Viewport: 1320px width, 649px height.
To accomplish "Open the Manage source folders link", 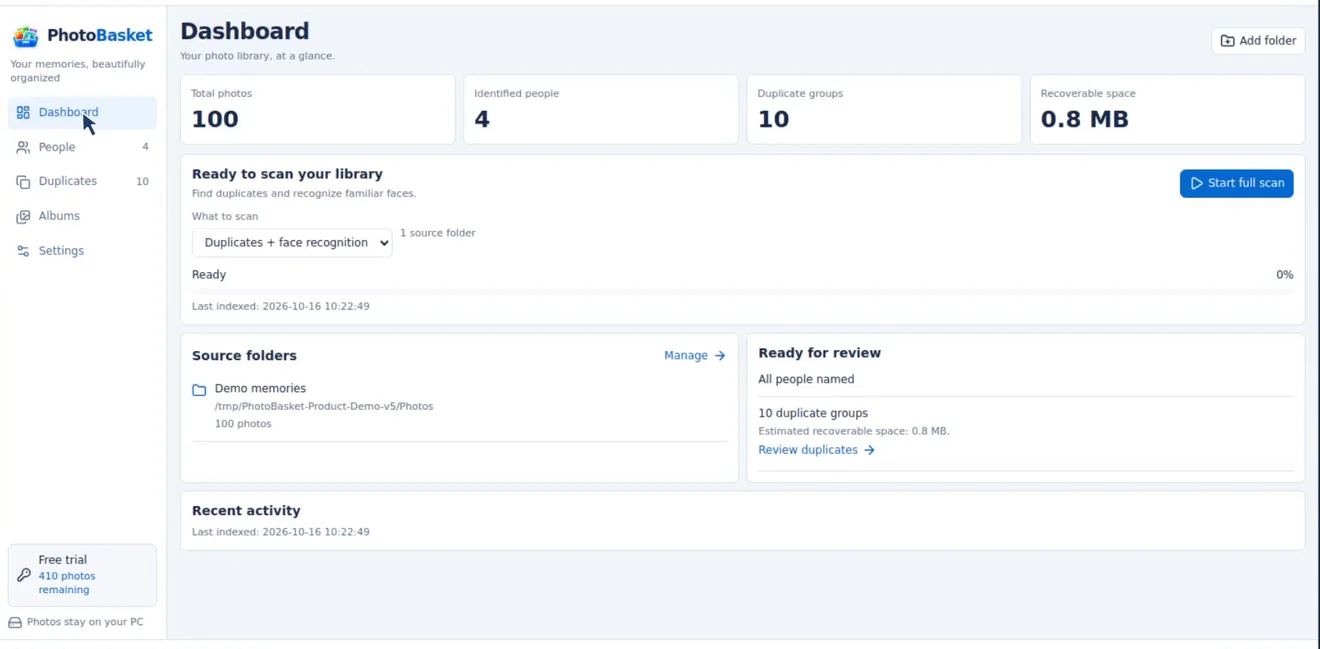I will pyautogui.click(x=695, y=356).
